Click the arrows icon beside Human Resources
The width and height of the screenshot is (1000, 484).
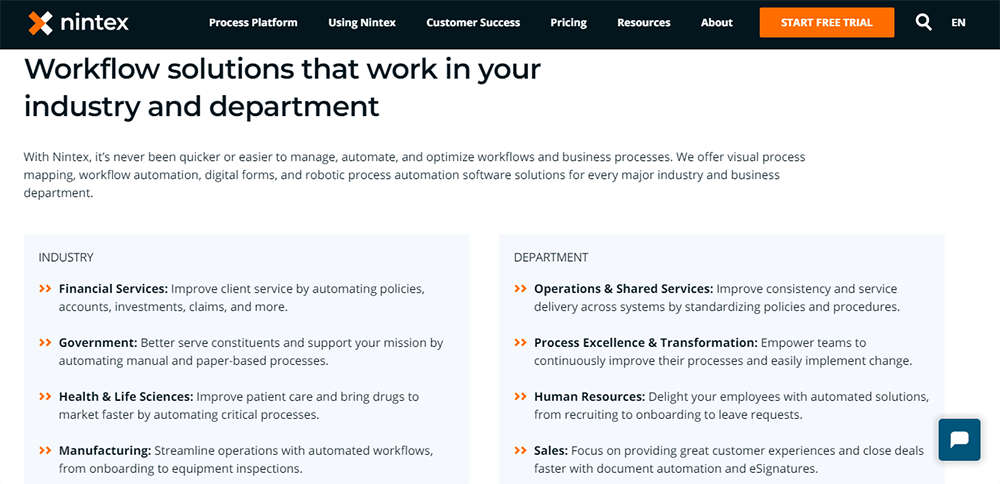pyautogui.click(x=520, y=397)
